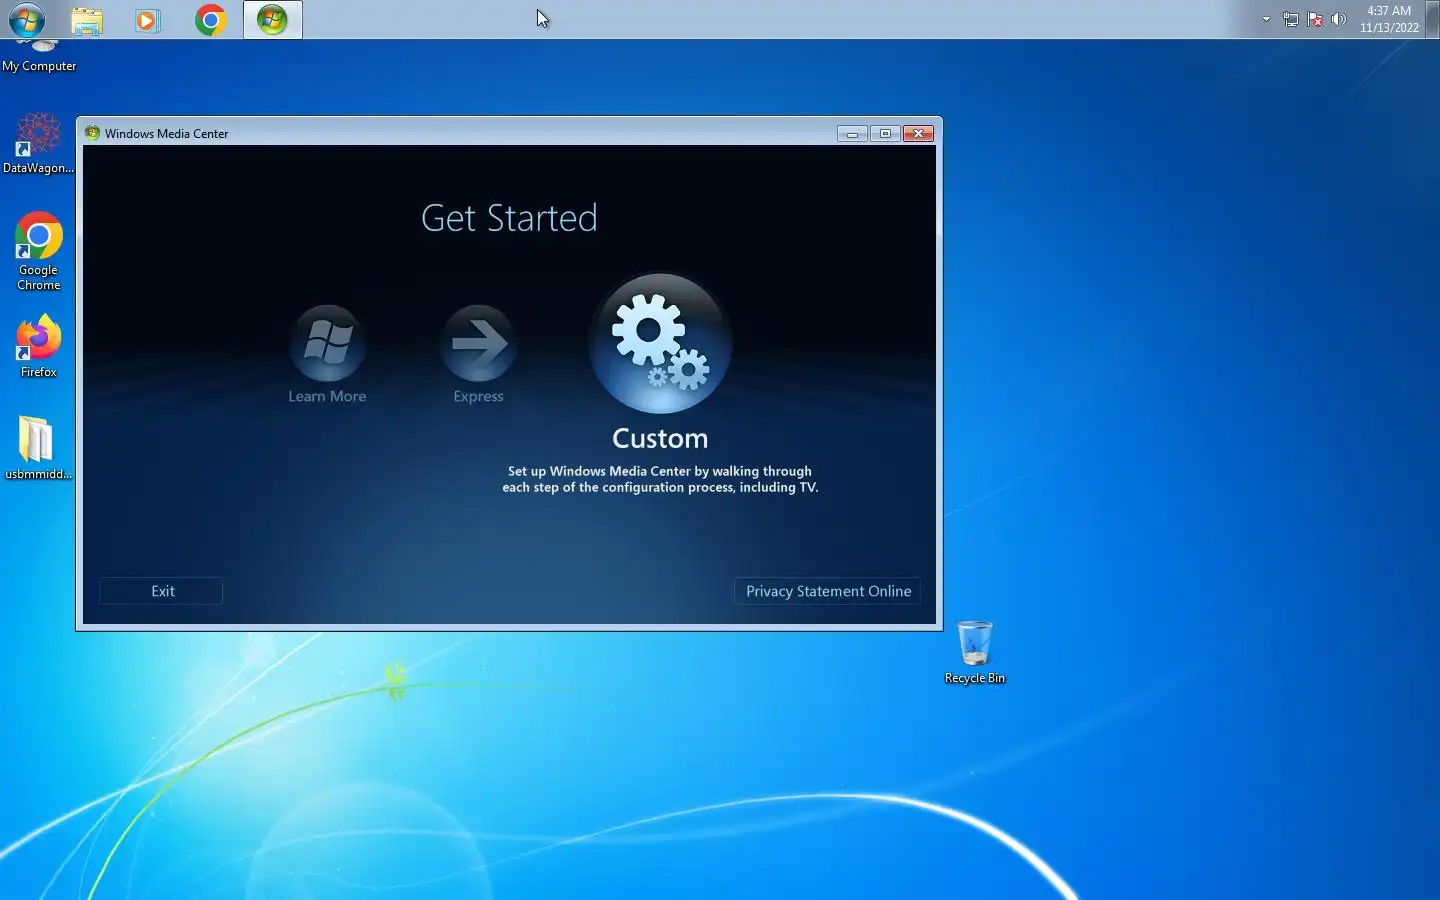Image resolution: width=1440 pixels, height=900 pixels.
Task: Open the DataWagon desktop shortcut
Action: [38, 143]
